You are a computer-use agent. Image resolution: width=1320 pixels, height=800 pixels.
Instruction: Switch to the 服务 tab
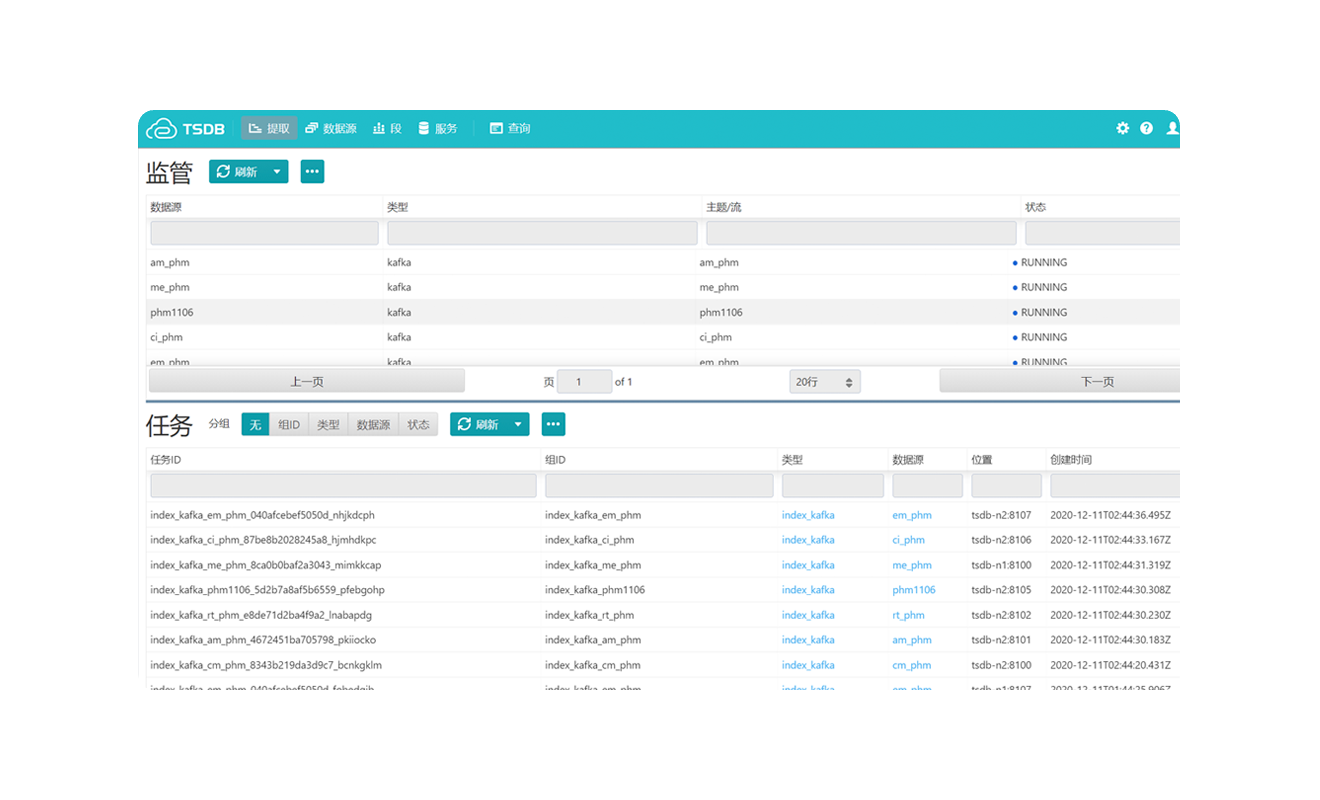click(x=438, y=129)
